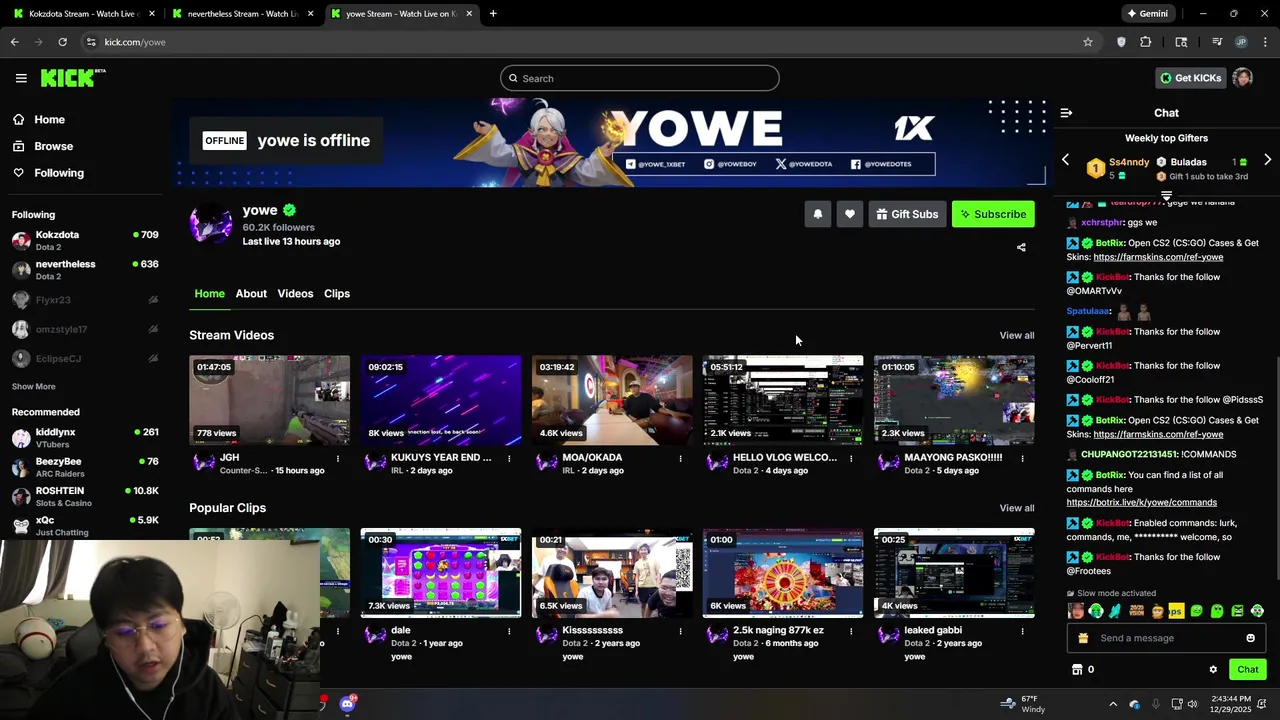Open options menu for dale clip
Viewport: 1280px width, 720px height.
click(509, 632)
